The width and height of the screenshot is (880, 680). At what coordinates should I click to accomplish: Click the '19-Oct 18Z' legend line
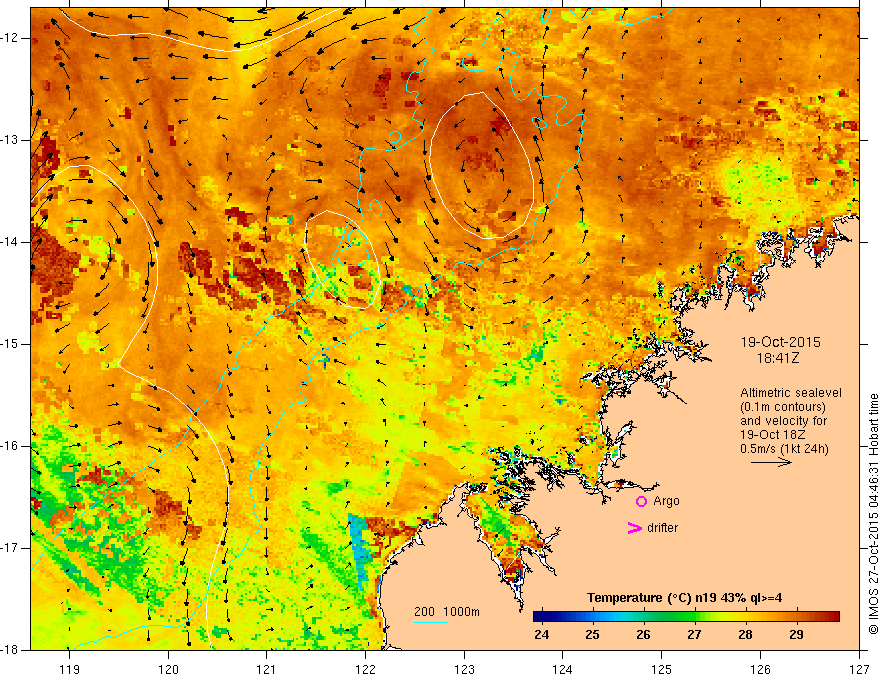(x=771, y=435)
